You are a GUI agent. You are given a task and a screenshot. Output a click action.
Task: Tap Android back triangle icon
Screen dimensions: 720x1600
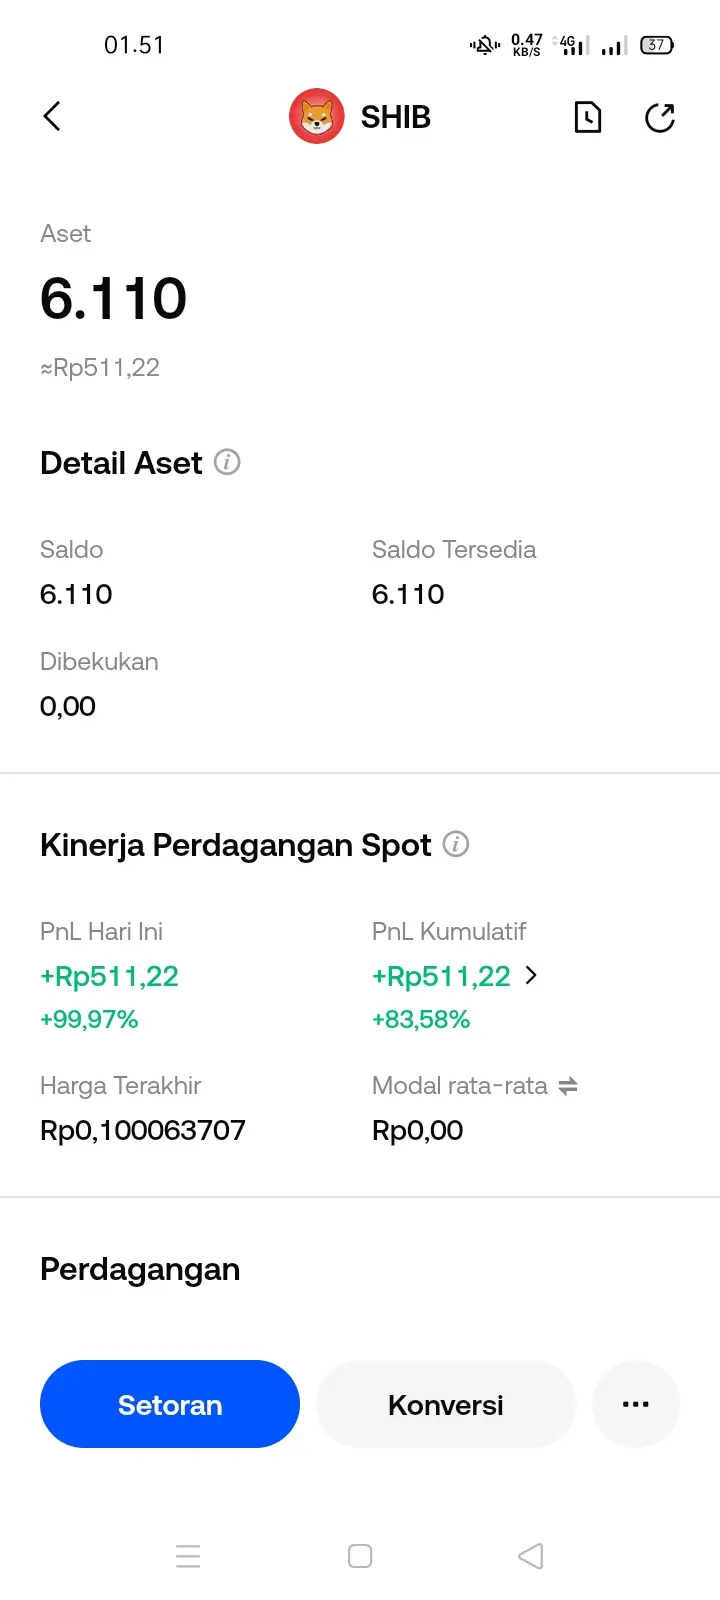(x=531, y=1556)
